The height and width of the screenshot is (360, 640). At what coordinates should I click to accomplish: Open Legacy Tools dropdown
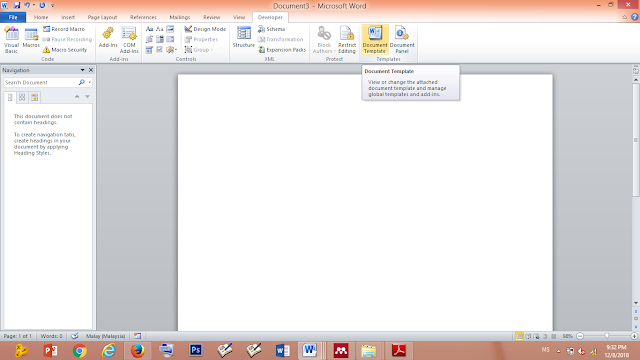[x=171, y=50]
